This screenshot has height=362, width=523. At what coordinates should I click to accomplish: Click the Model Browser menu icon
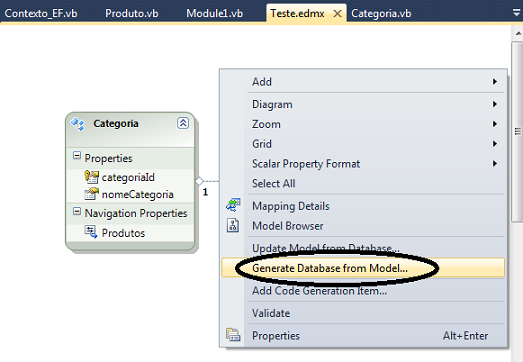click(x=233, y=225)
